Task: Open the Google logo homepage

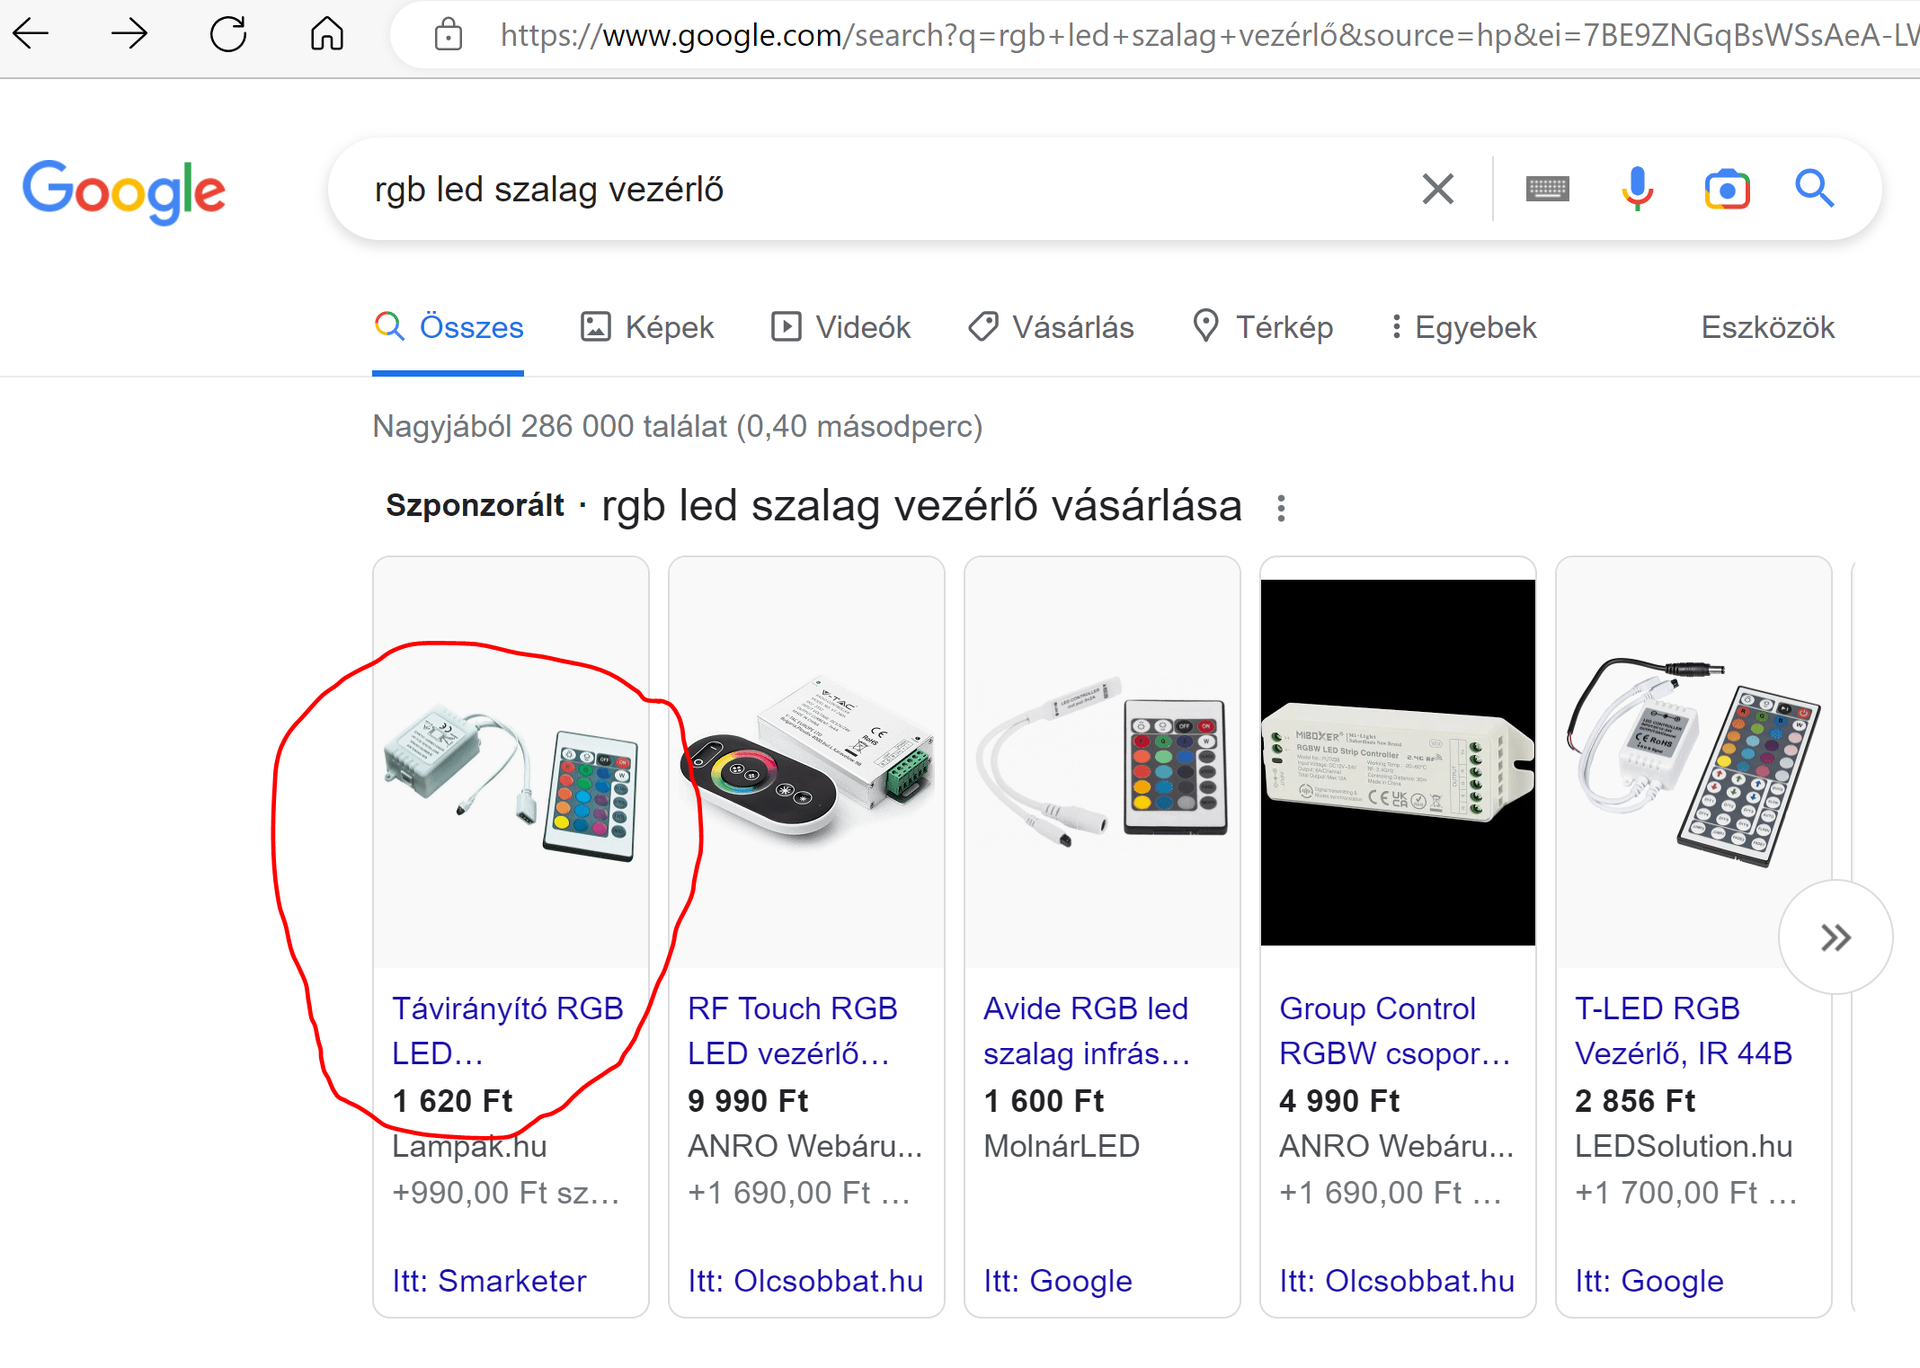Action: 124,190
